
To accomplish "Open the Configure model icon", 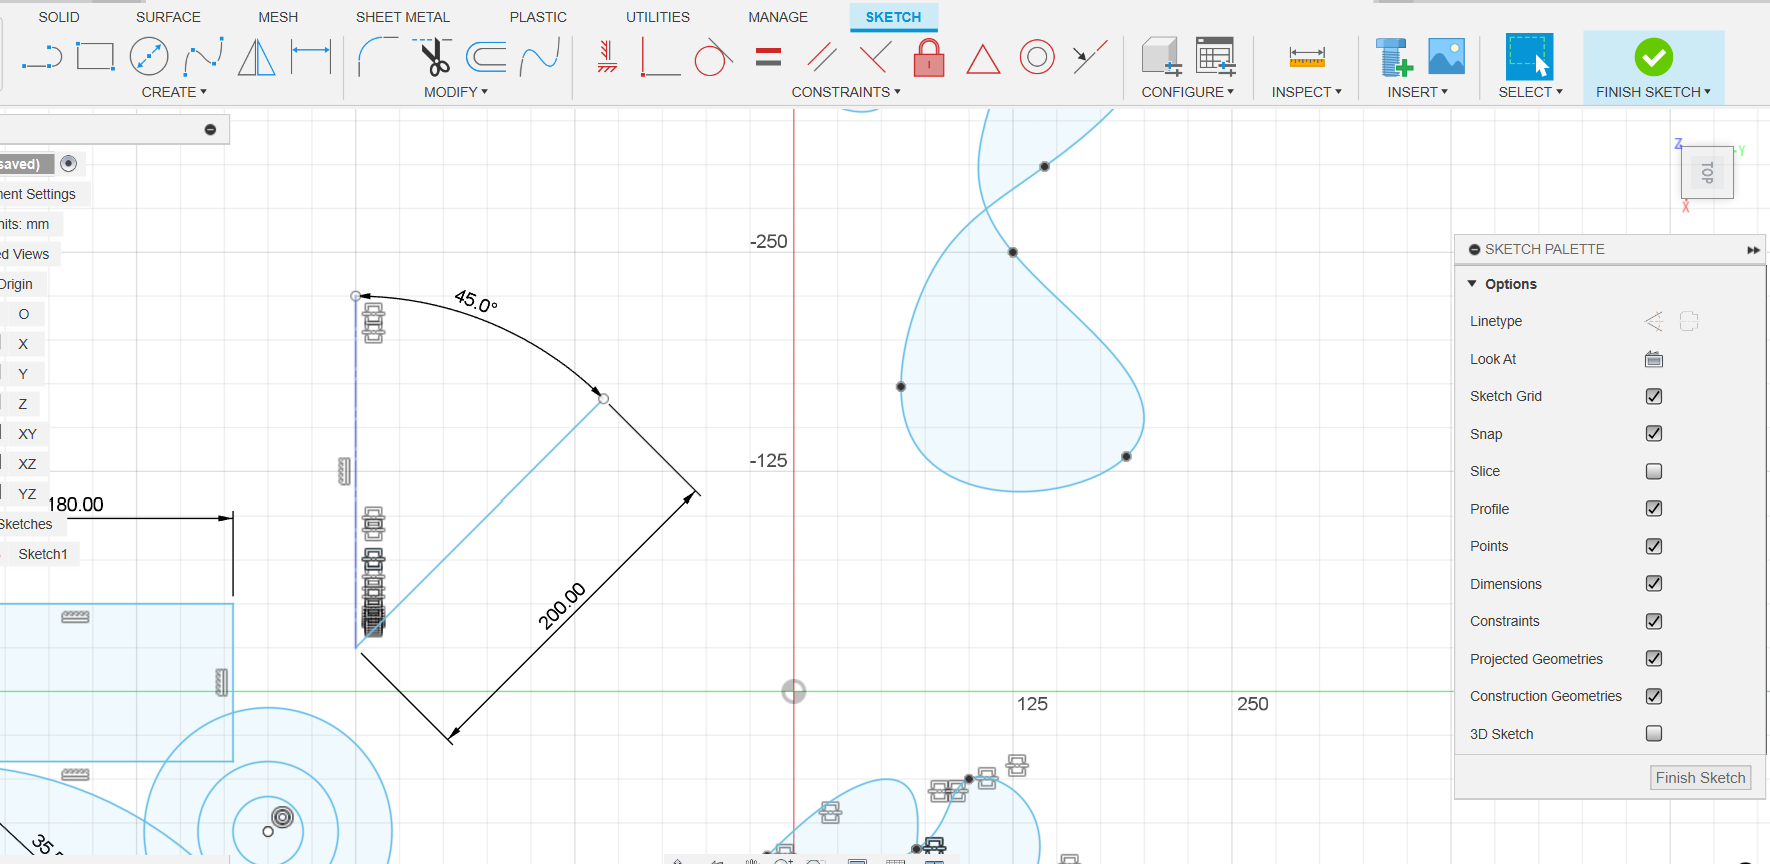I will [1162, 57].
